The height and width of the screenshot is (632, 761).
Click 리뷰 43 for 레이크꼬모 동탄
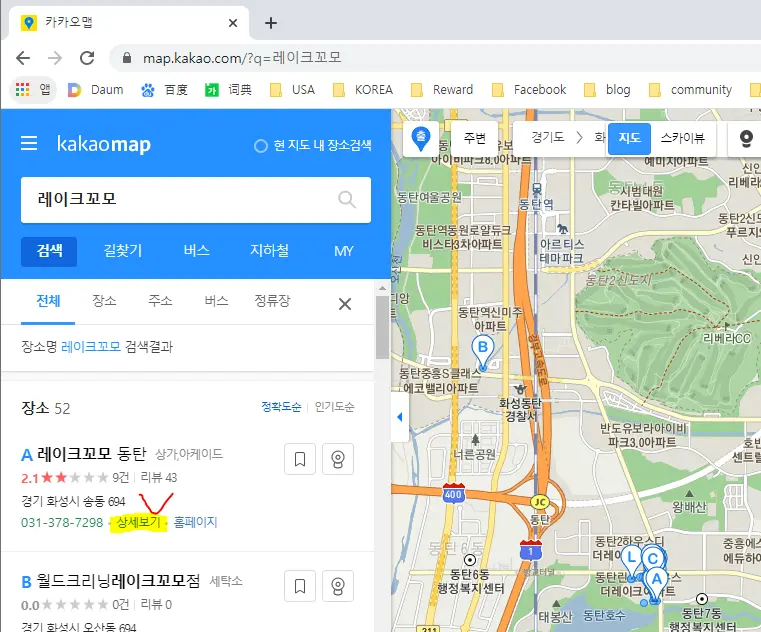(x=159, y=478)
